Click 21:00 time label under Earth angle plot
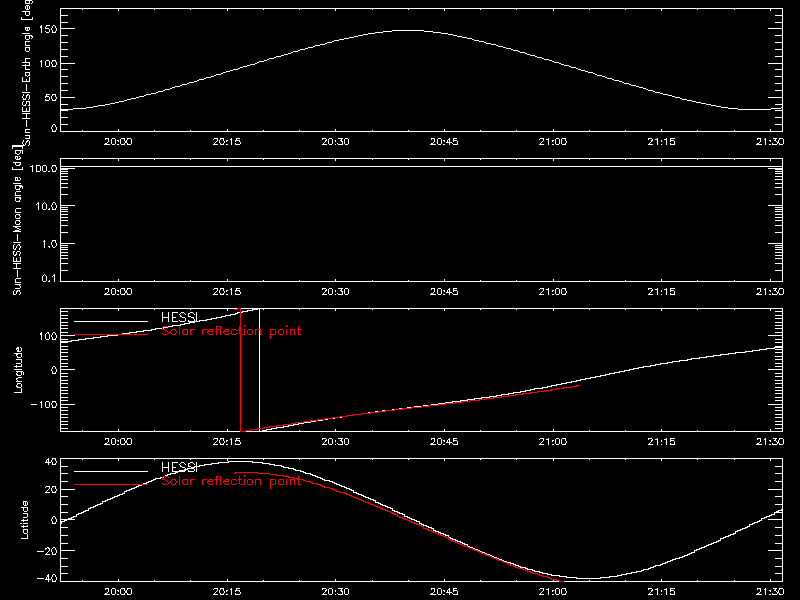 point(553,141)
